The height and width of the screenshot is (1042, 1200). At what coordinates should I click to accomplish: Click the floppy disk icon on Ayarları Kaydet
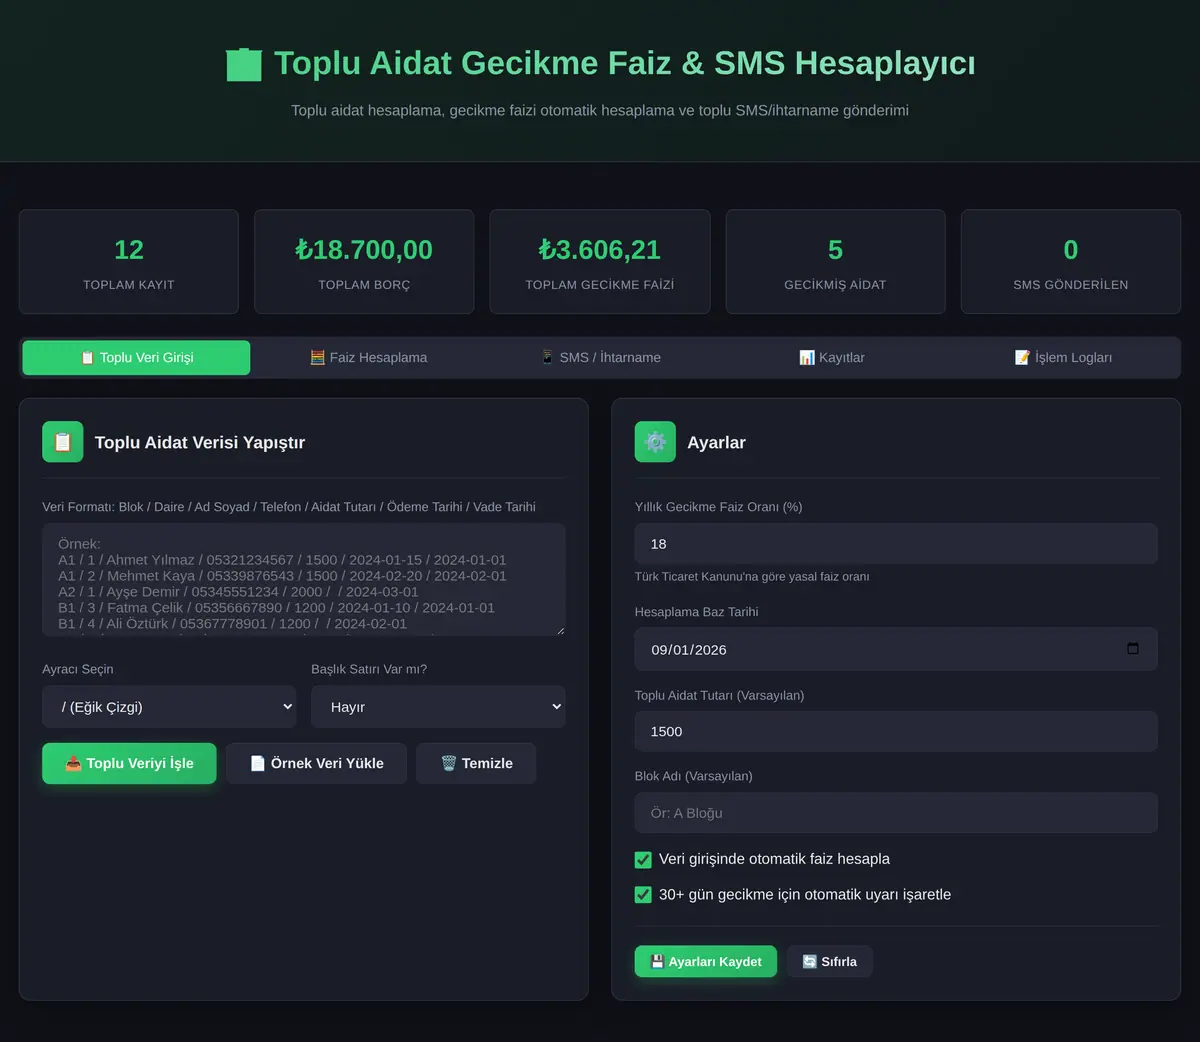point(657,962)
